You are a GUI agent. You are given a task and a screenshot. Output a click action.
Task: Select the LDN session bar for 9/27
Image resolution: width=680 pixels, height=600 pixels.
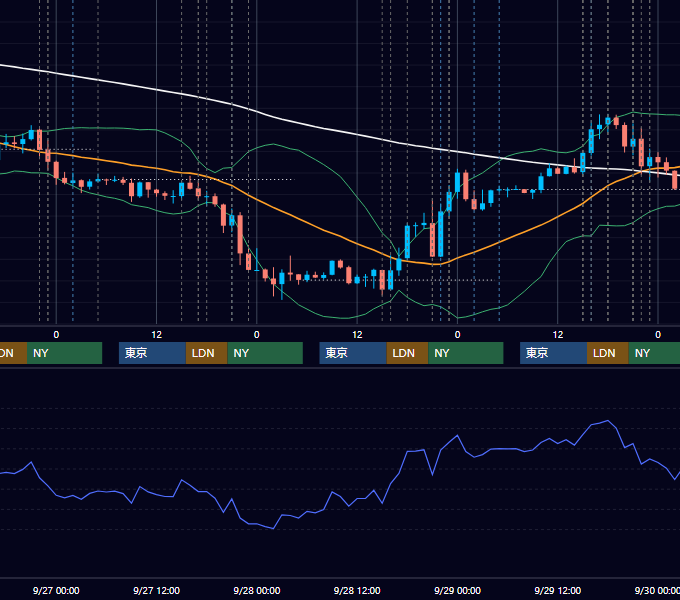(206, 353)
